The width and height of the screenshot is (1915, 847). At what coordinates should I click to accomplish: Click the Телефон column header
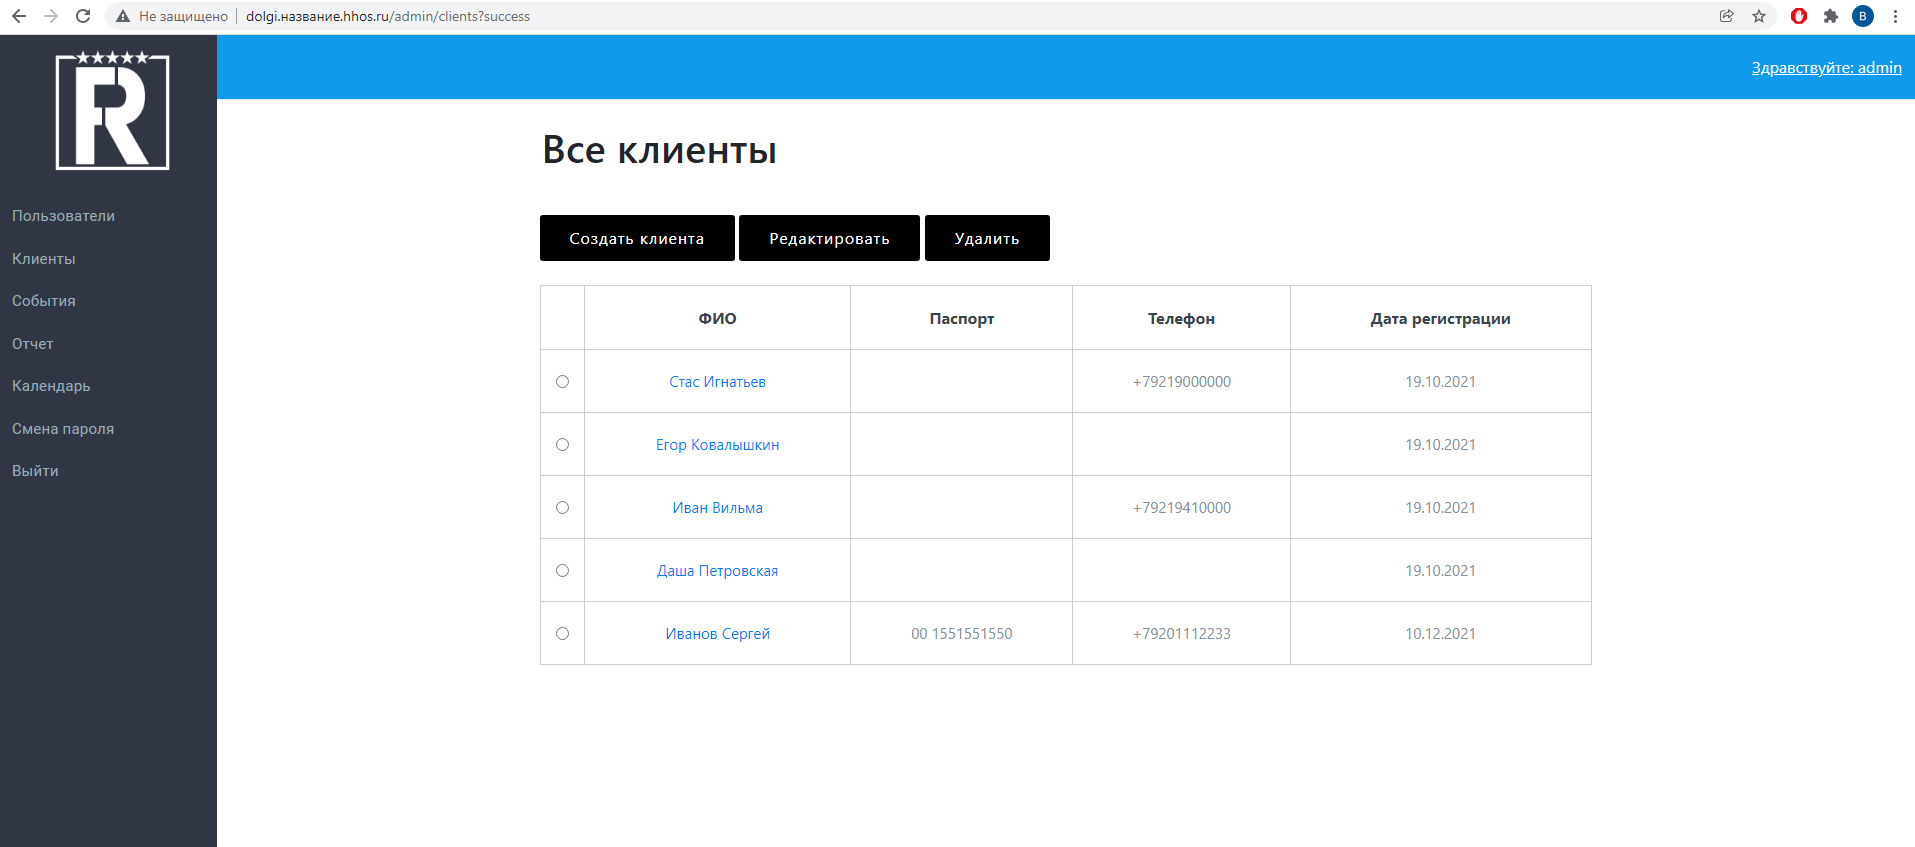point(1181,318)
